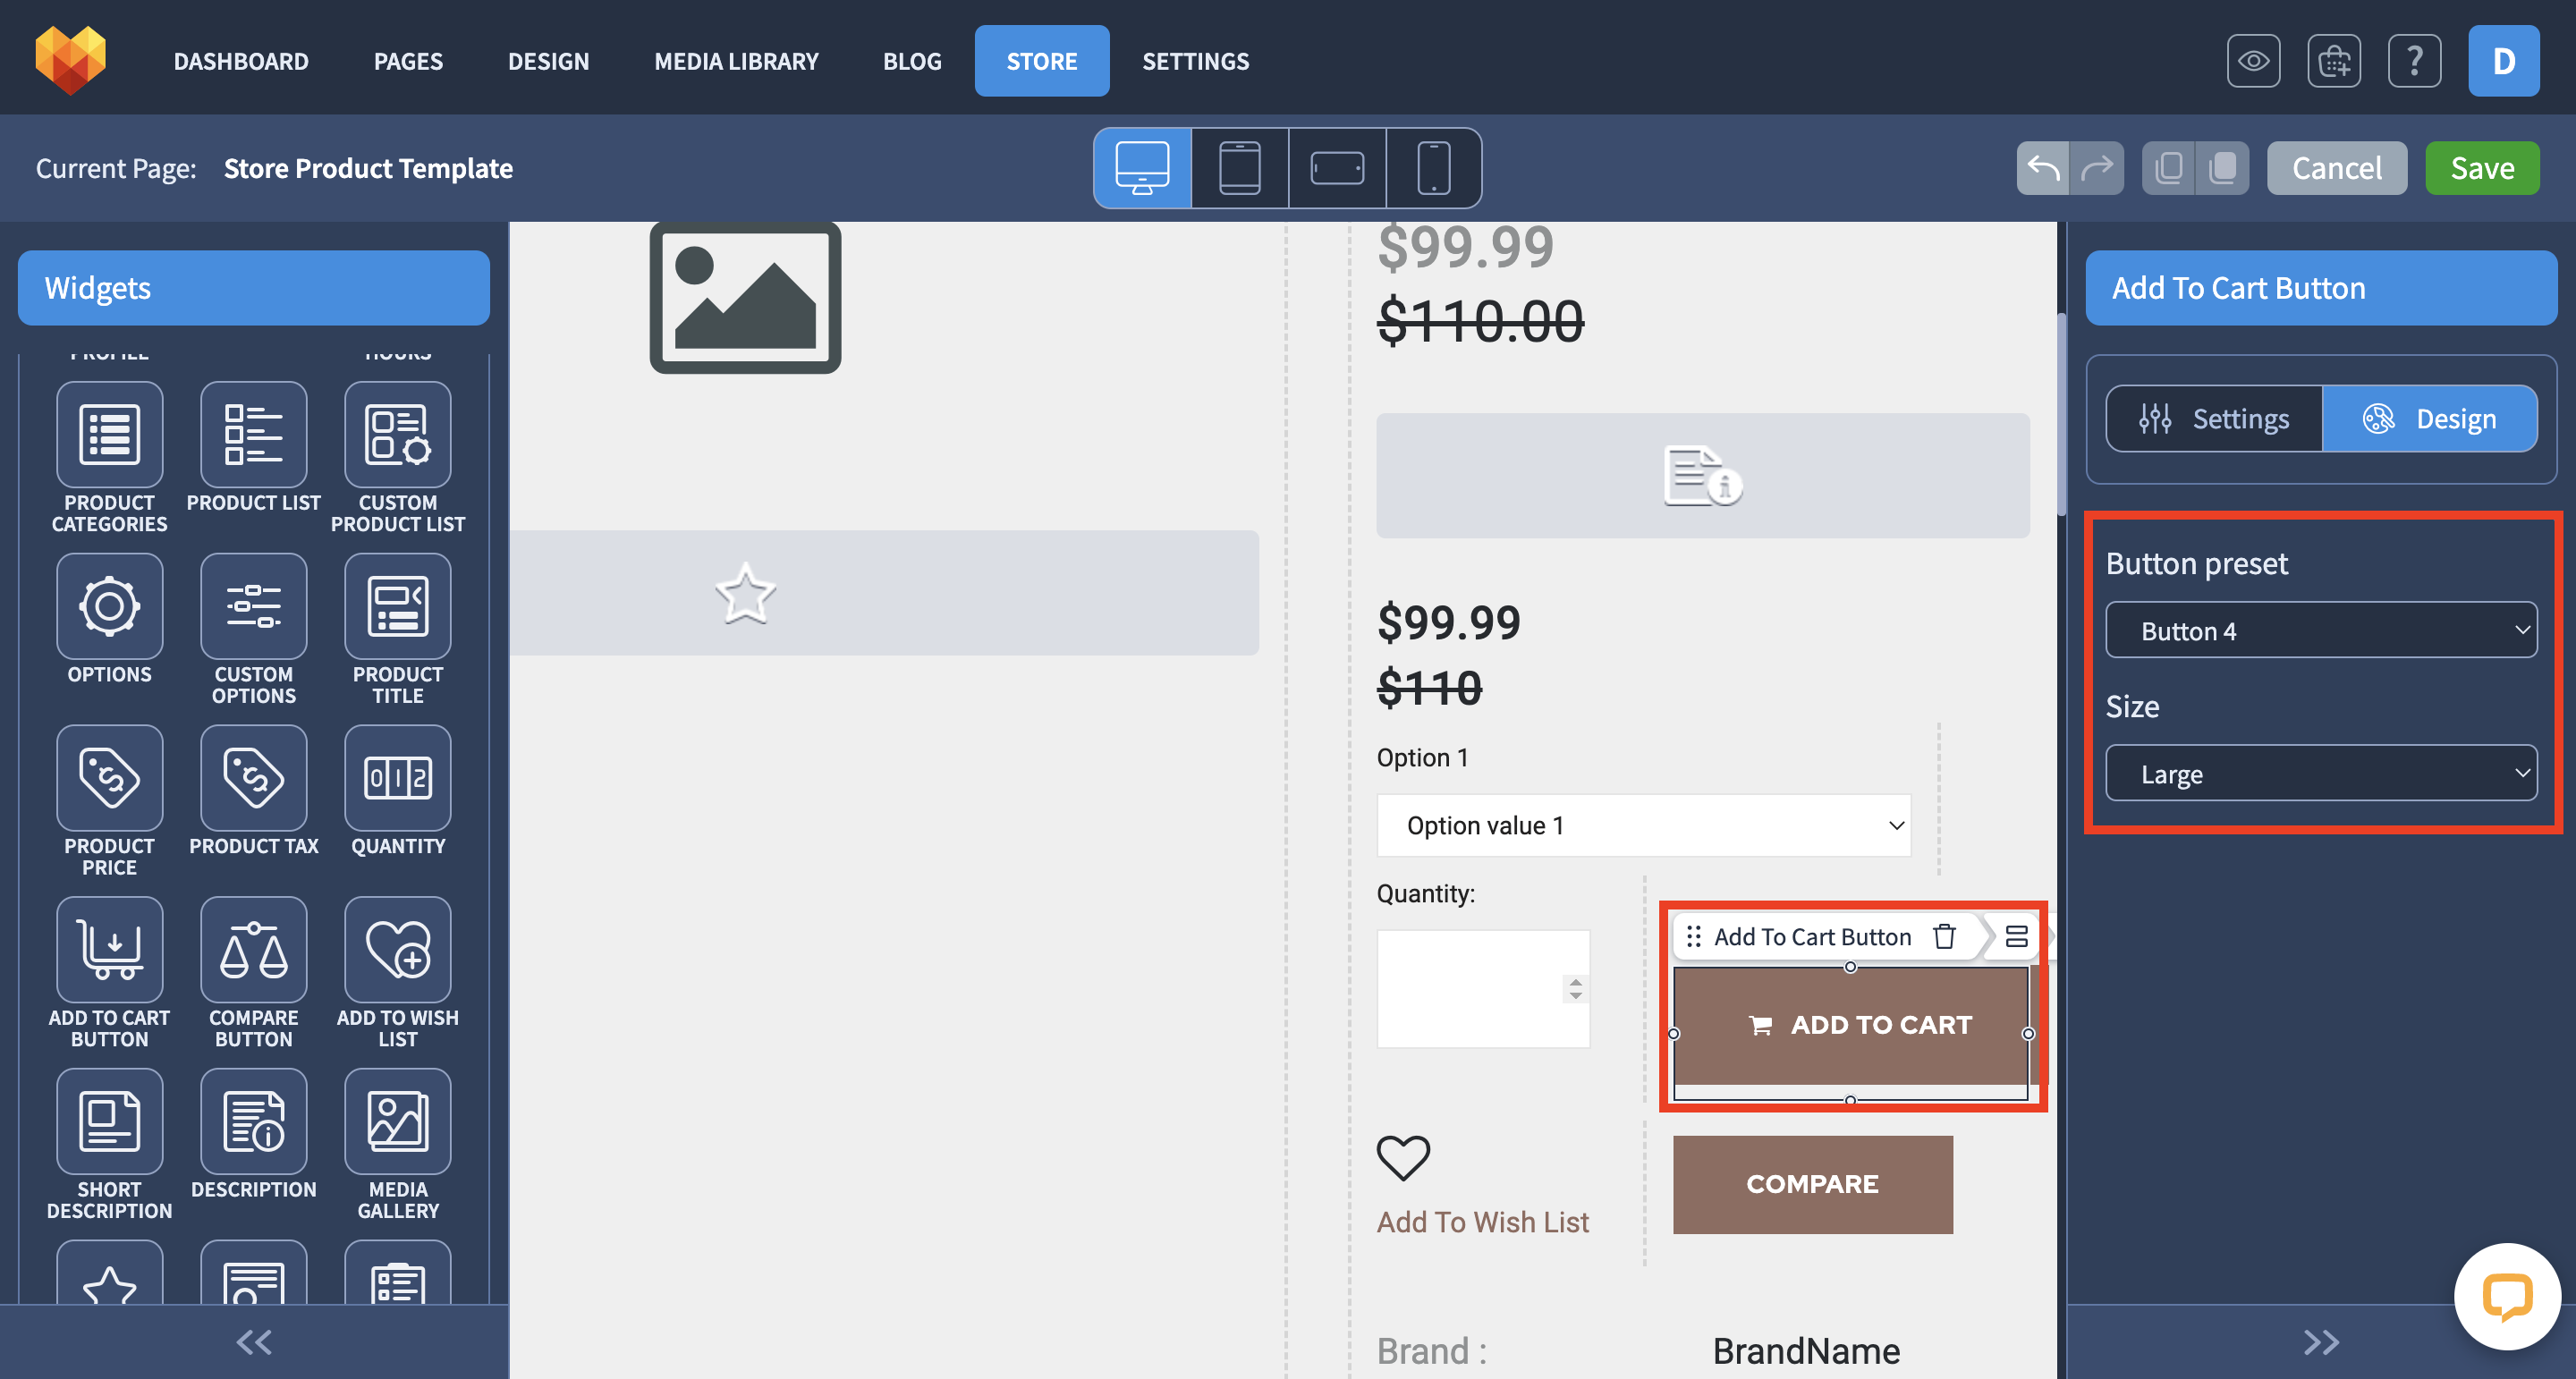Click the Cancel button
Image resolution: width=2576 pixels, height=1379 pixels.
point(2337,168)
